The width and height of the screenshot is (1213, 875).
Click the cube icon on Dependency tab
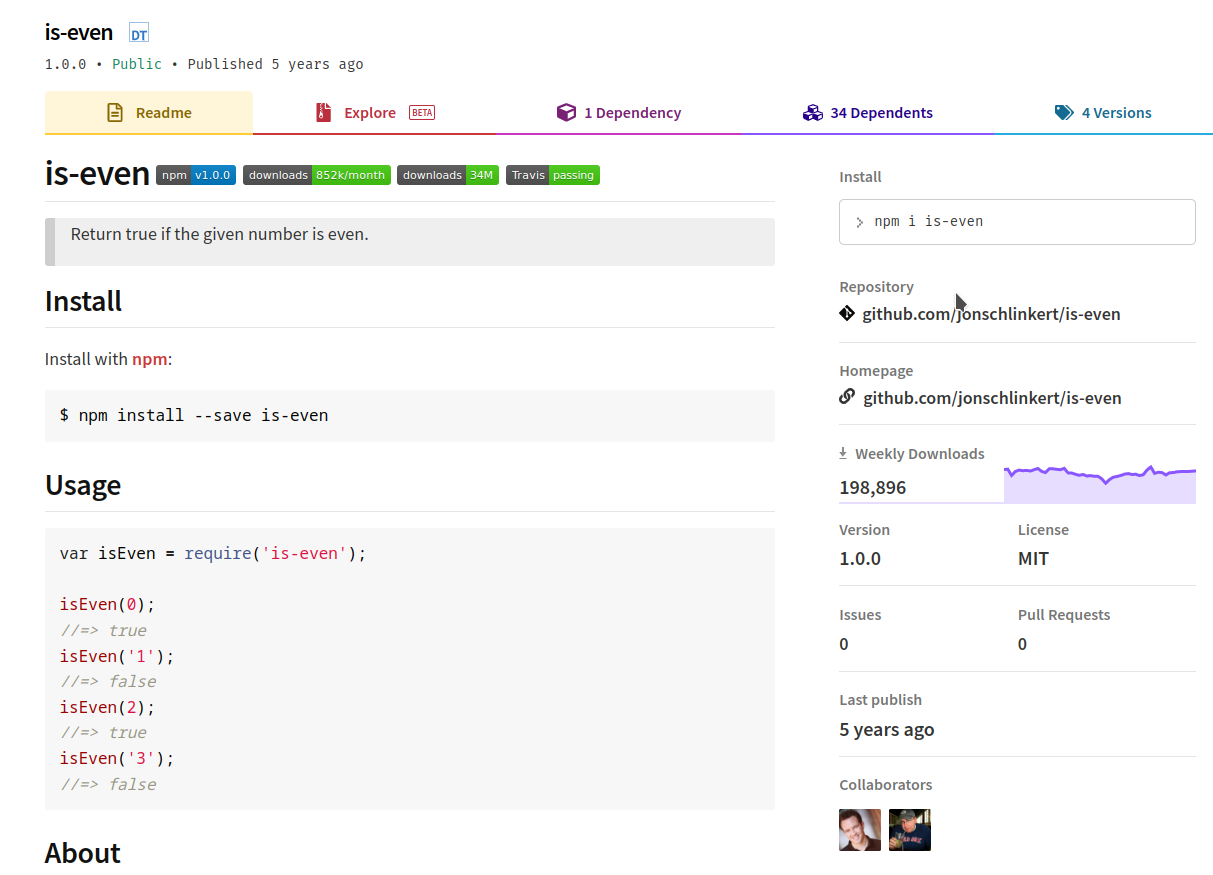[566, 113]
